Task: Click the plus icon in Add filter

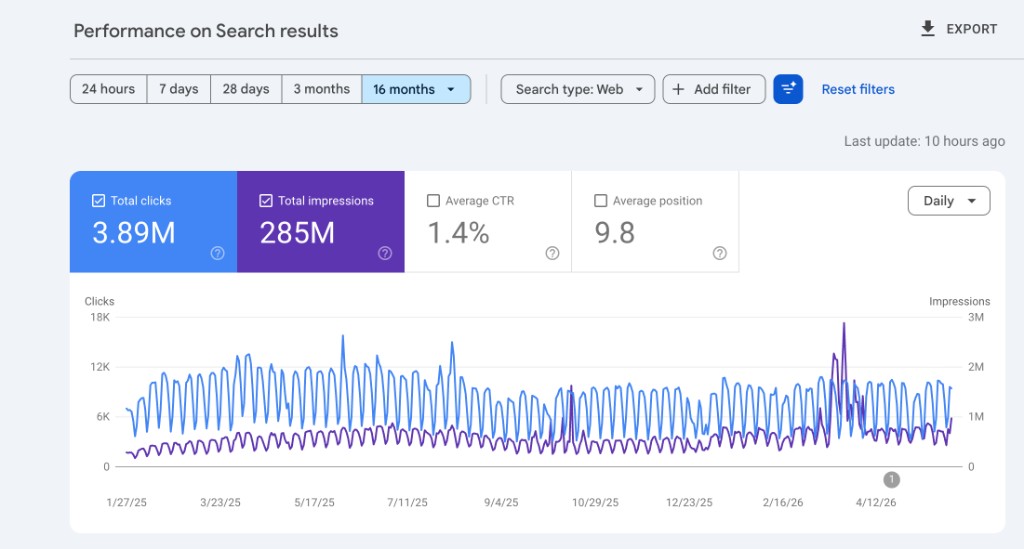Action: [x=679, y=89]
